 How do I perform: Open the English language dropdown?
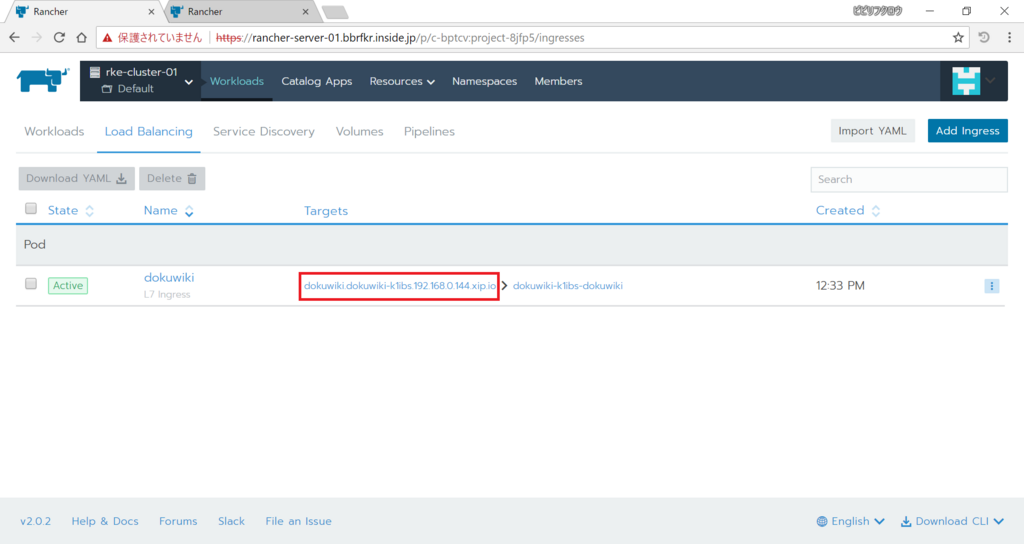point(850,521)
